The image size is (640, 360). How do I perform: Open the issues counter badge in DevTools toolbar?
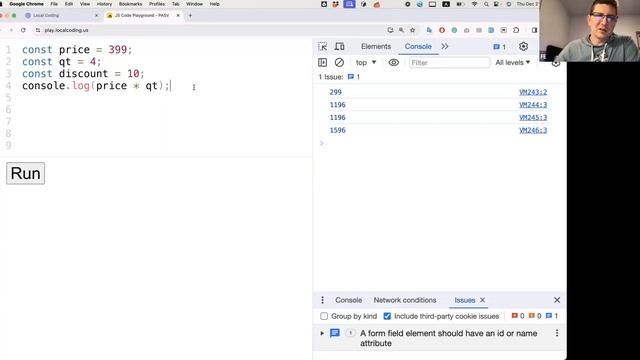click(500, 47)
